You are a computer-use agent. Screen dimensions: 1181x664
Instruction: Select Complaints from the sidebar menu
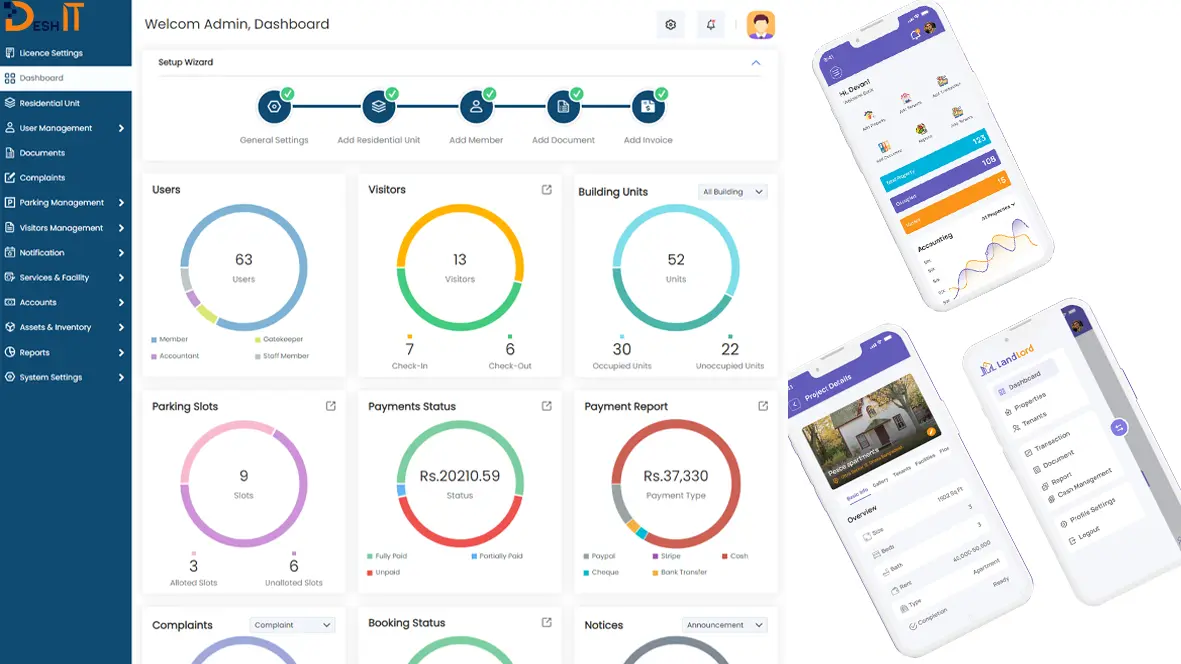click(x=42, y=178)
